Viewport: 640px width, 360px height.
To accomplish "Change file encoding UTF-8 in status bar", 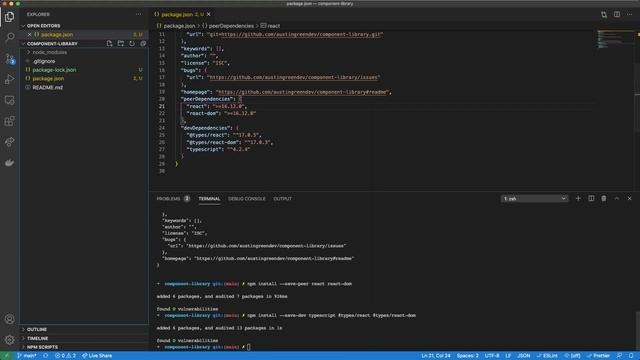I will point(492,356).
